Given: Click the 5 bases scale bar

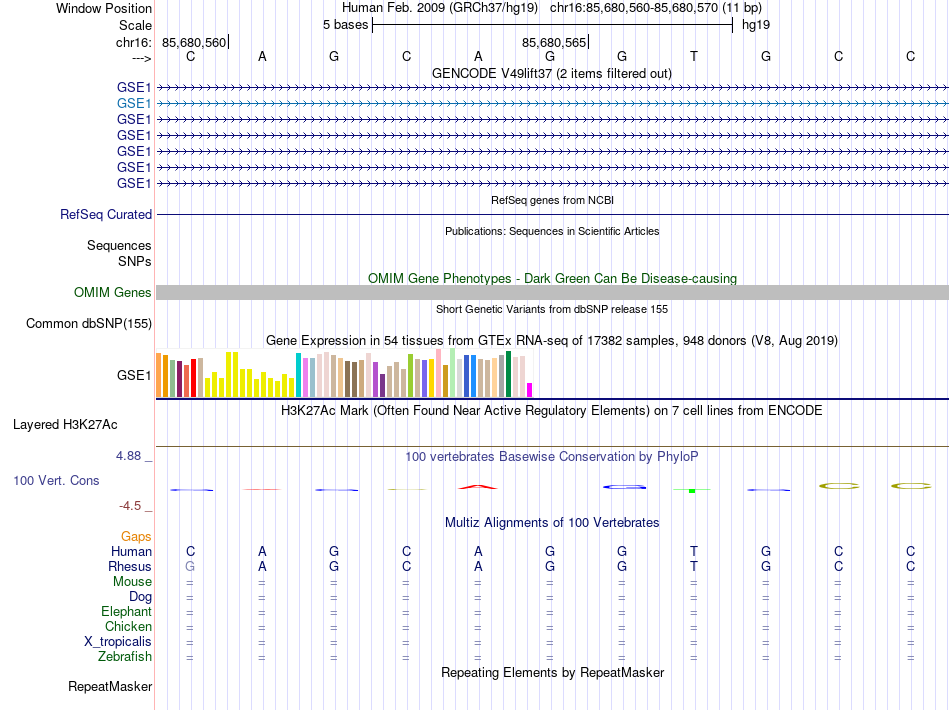Looking at the screenshot, I should coord(553,25).
